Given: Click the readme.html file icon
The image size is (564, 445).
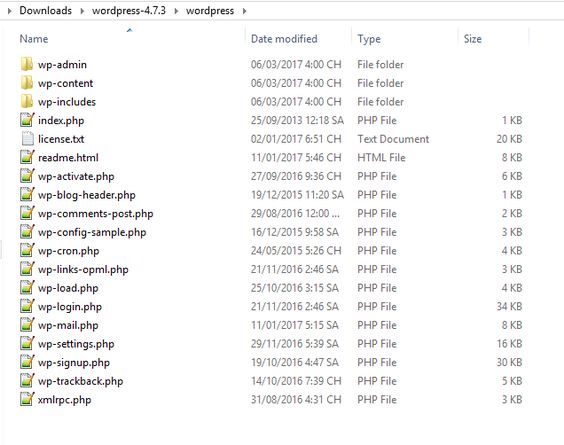Looking at the screenshot, I should pos(27,158).
